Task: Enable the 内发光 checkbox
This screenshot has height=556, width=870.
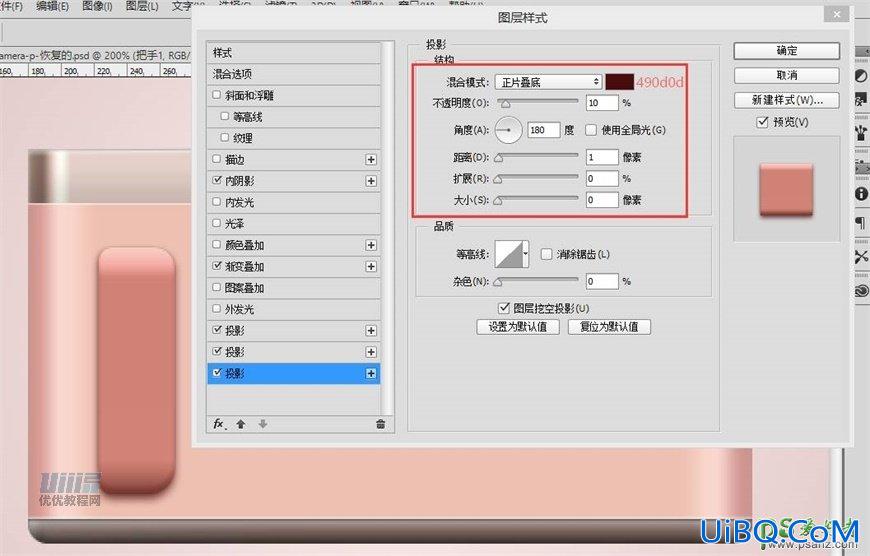Action: coord(217,201)
